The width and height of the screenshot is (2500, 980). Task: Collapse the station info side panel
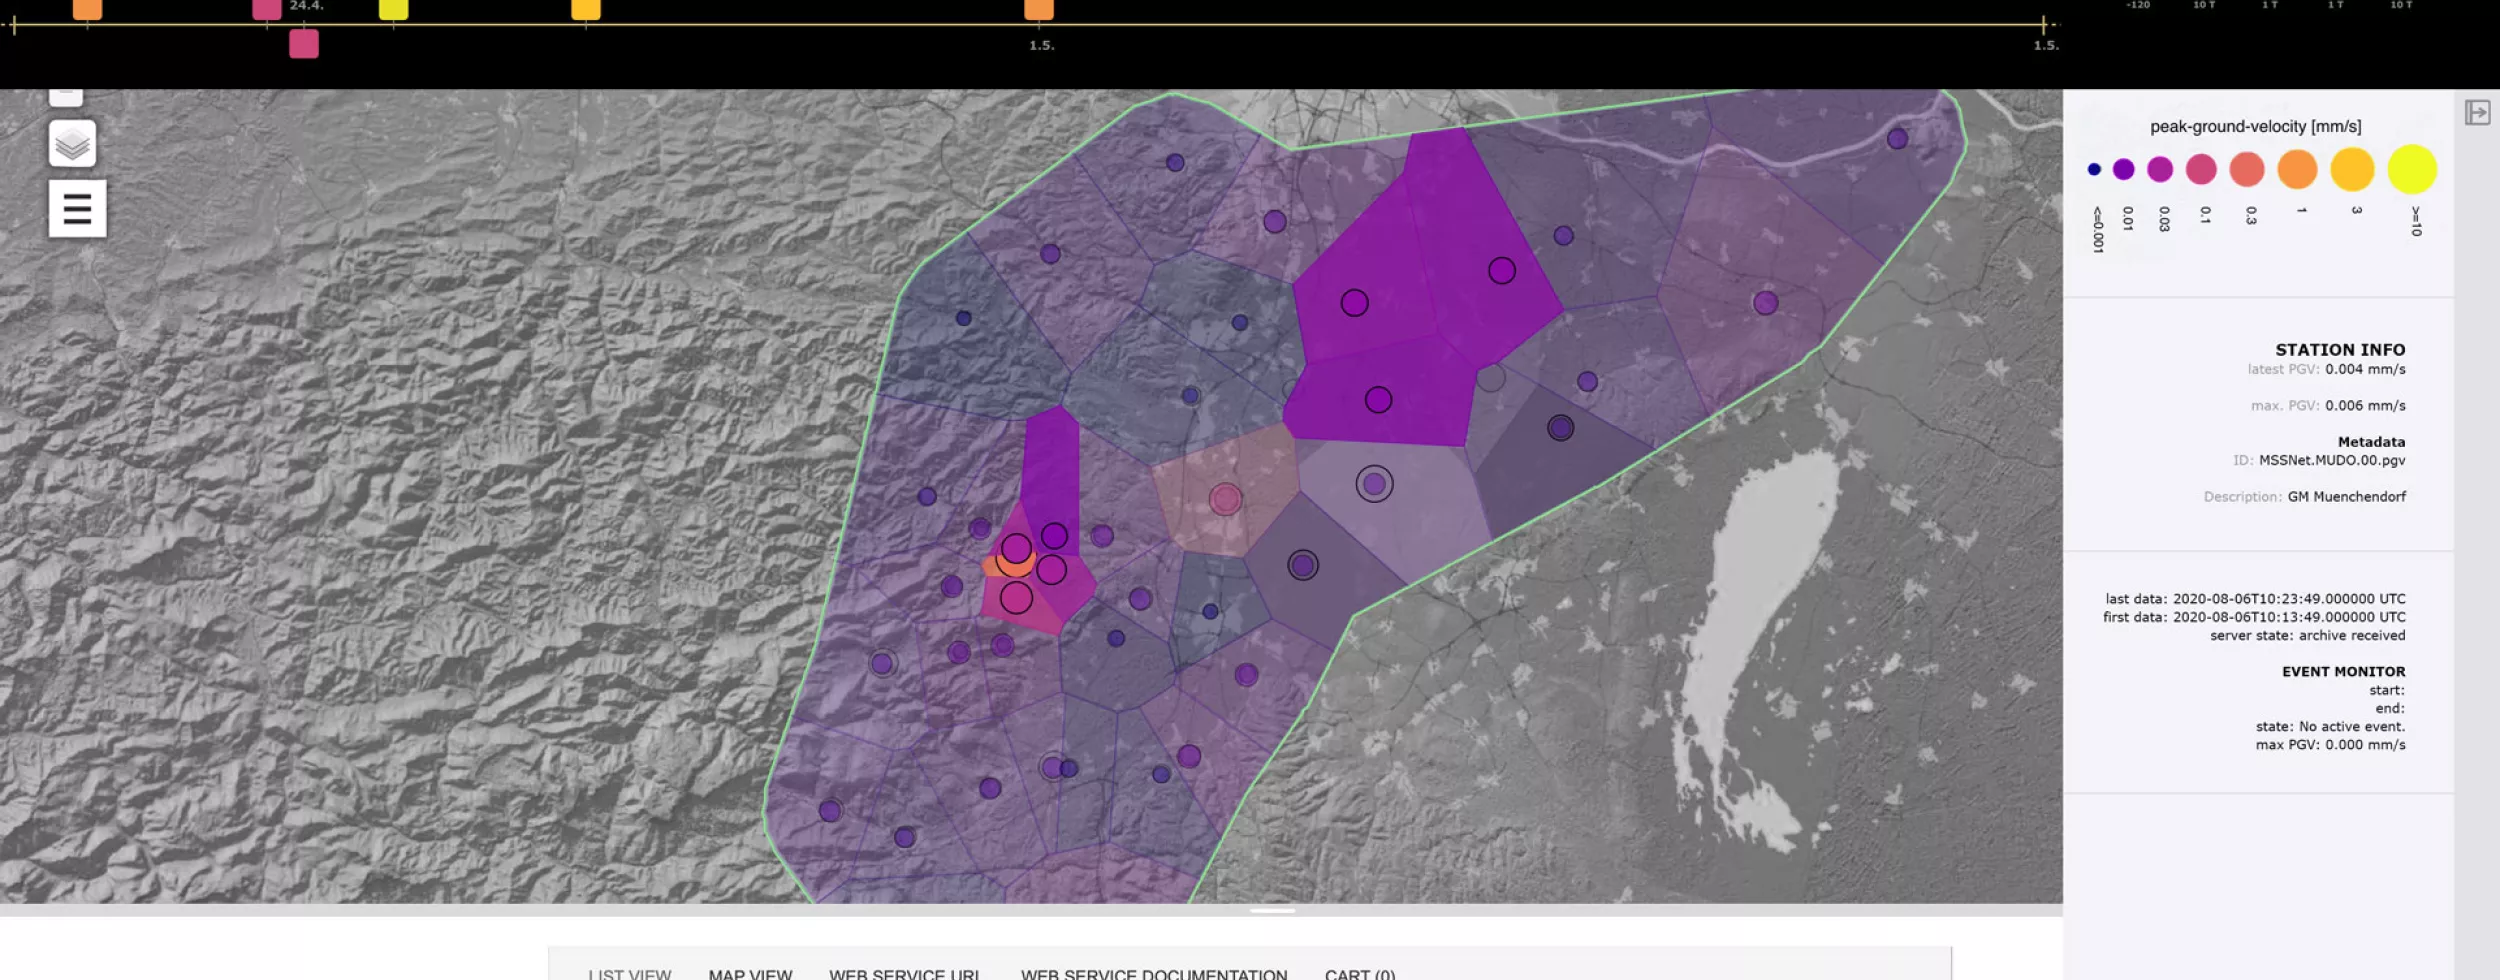2477,113
